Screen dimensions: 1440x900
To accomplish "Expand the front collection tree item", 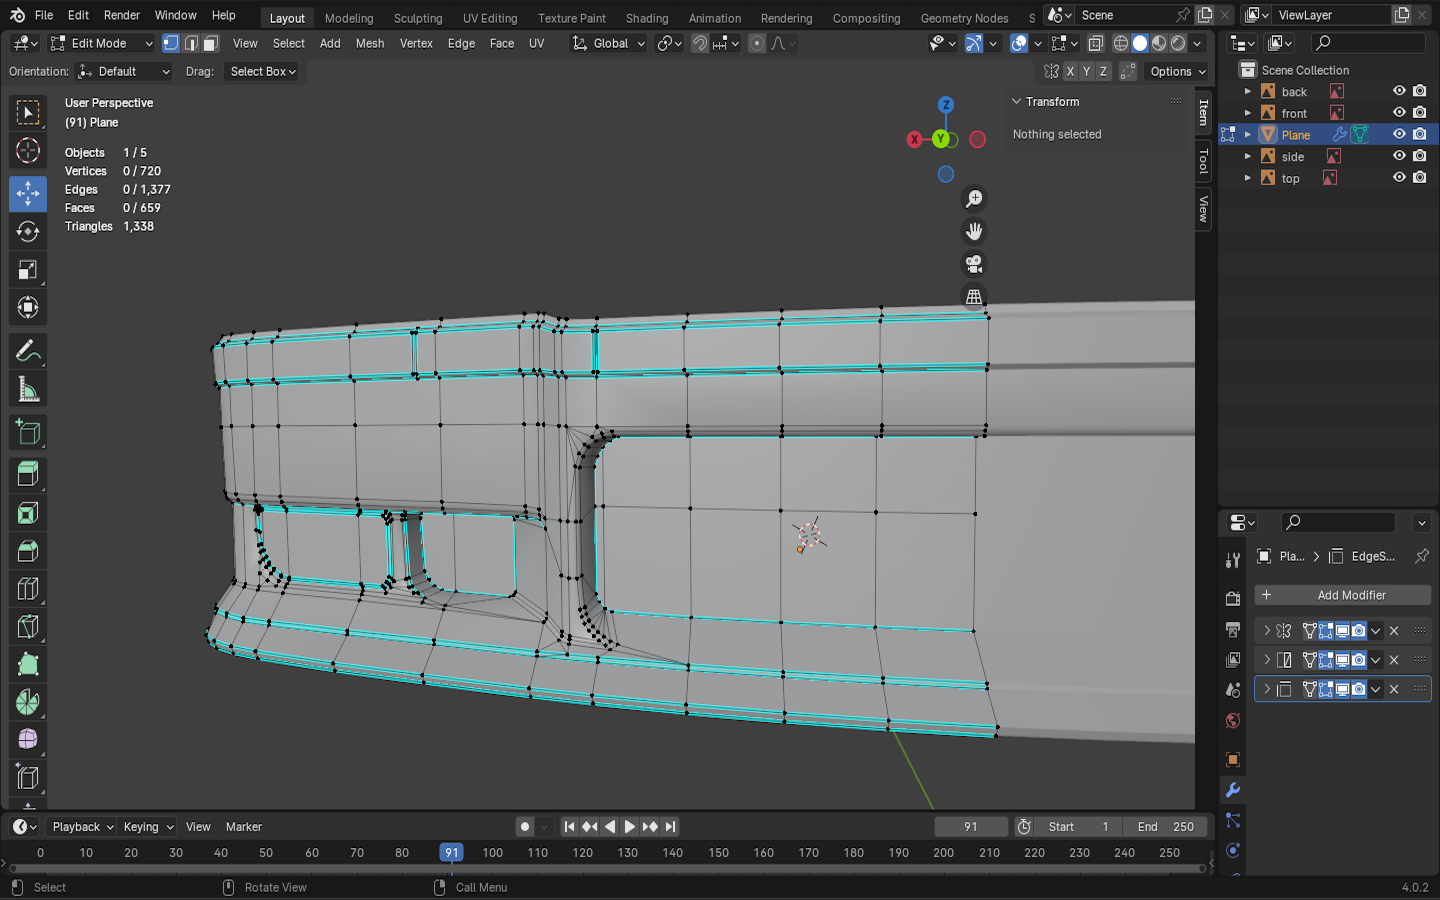I will [x=1247, y=113].
